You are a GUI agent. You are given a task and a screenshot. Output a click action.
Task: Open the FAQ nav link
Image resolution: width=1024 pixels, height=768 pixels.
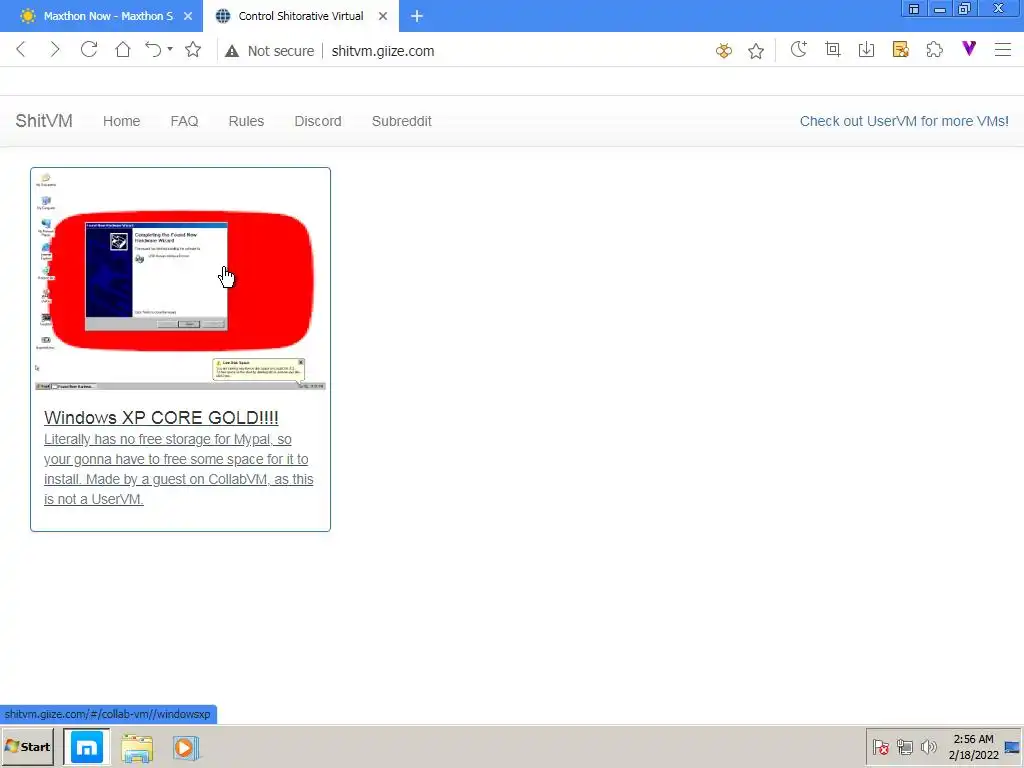[x=184, y=121]
